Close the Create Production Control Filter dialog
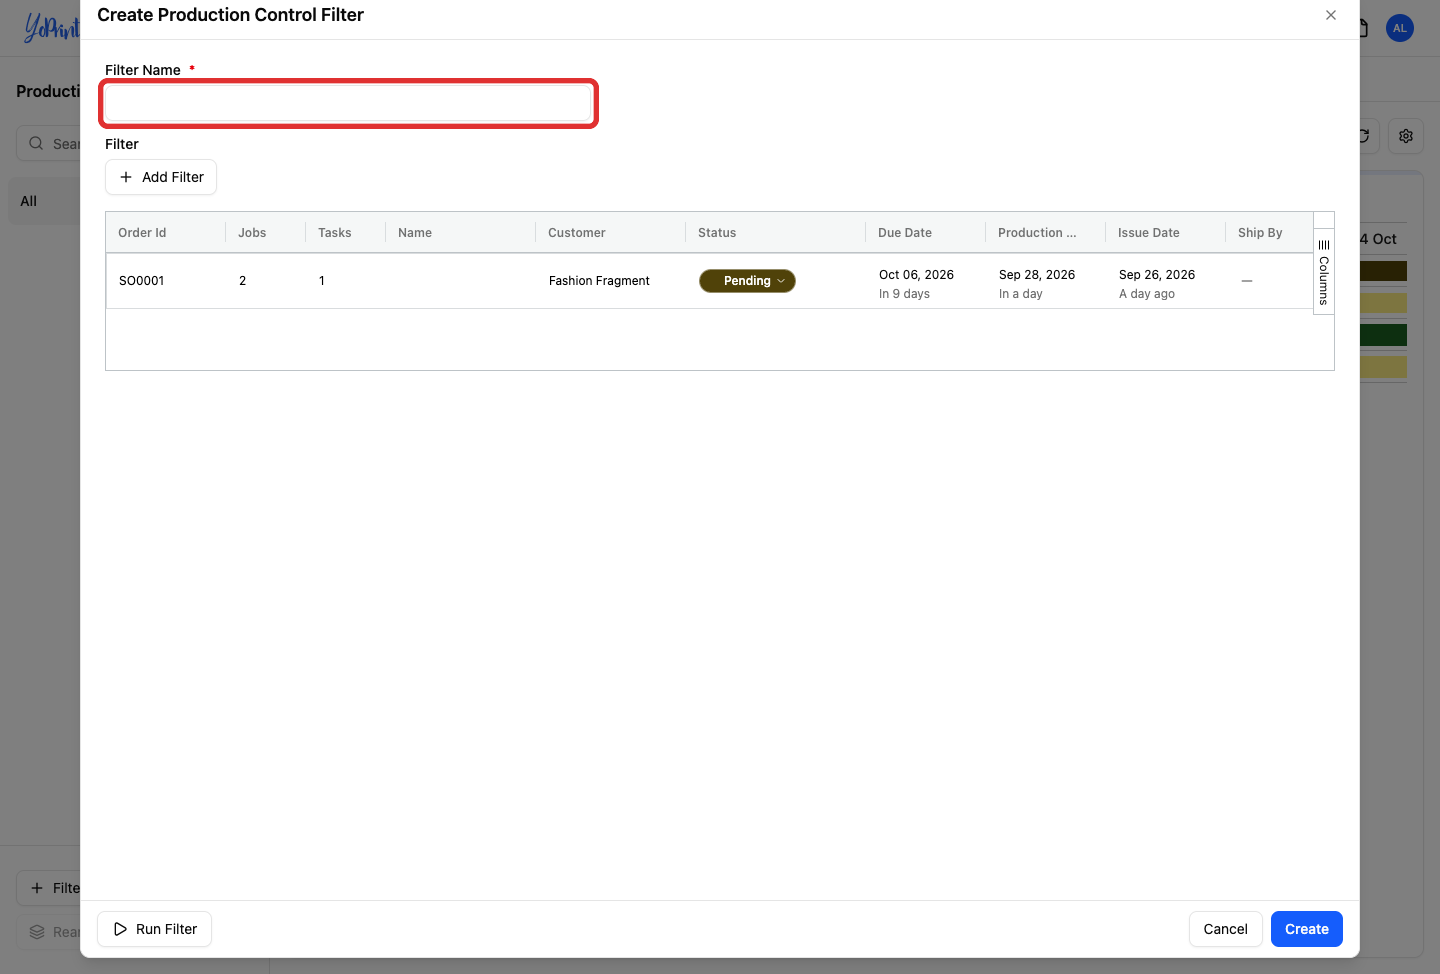This screenshot has width=1440, height=974. tap(1331, 15)
